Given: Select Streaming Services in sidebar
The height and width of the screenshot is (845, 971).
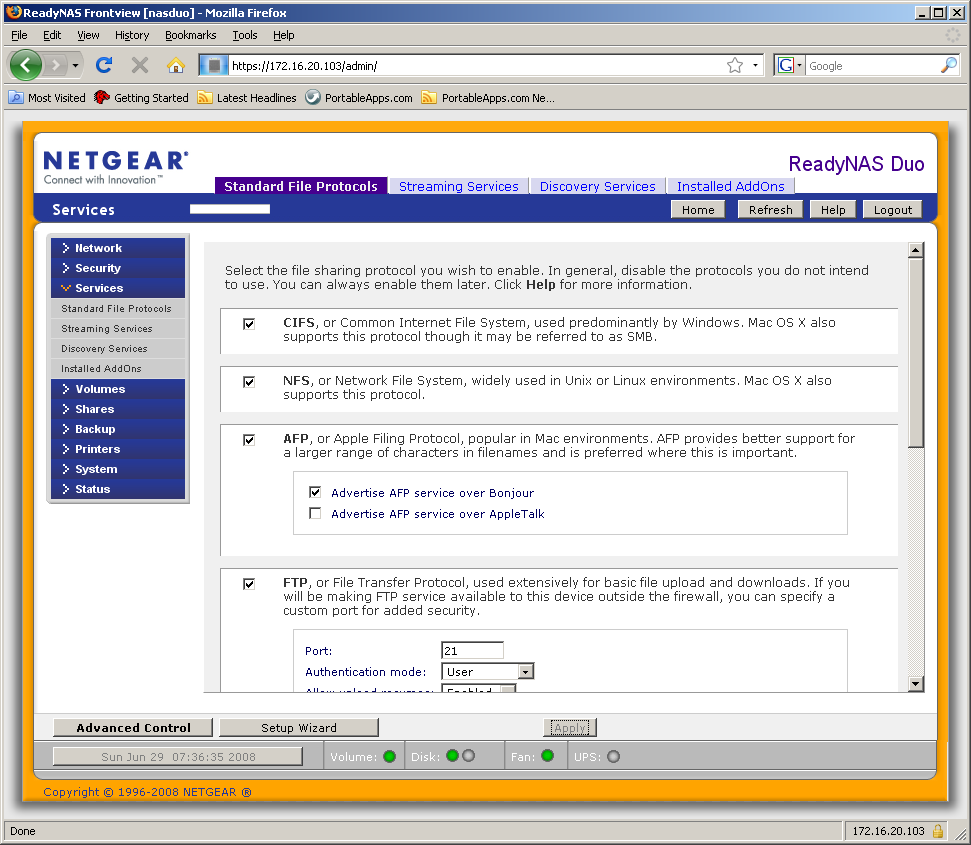Looking at the screenshot, I should 118,329.
